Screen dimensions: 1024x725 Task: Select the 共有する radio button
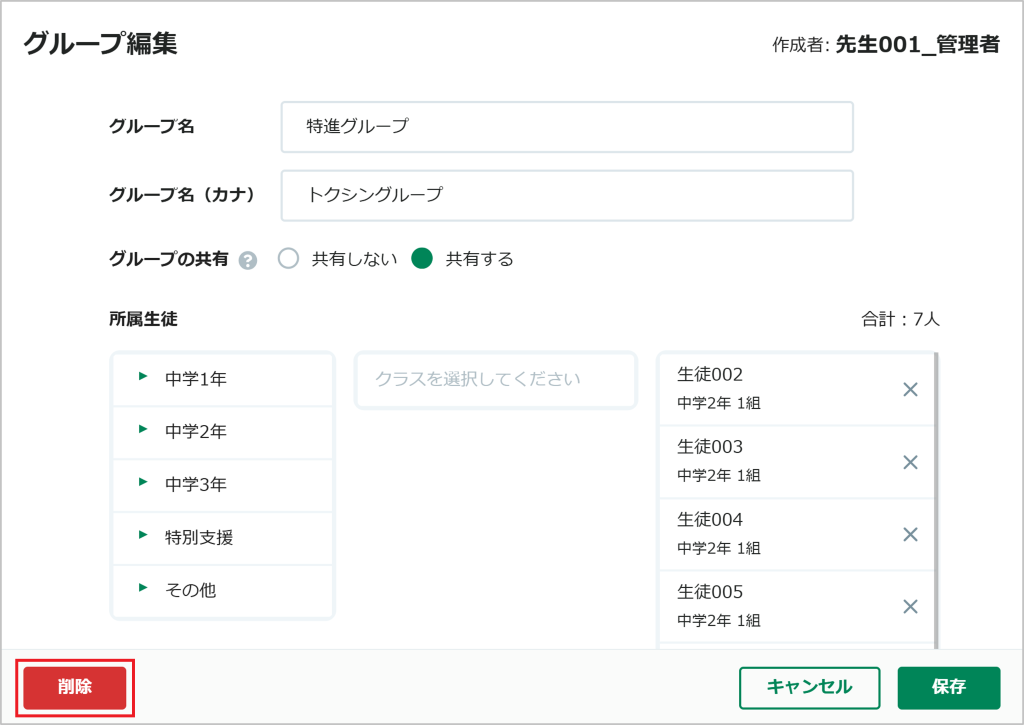[x=422, y=259]
